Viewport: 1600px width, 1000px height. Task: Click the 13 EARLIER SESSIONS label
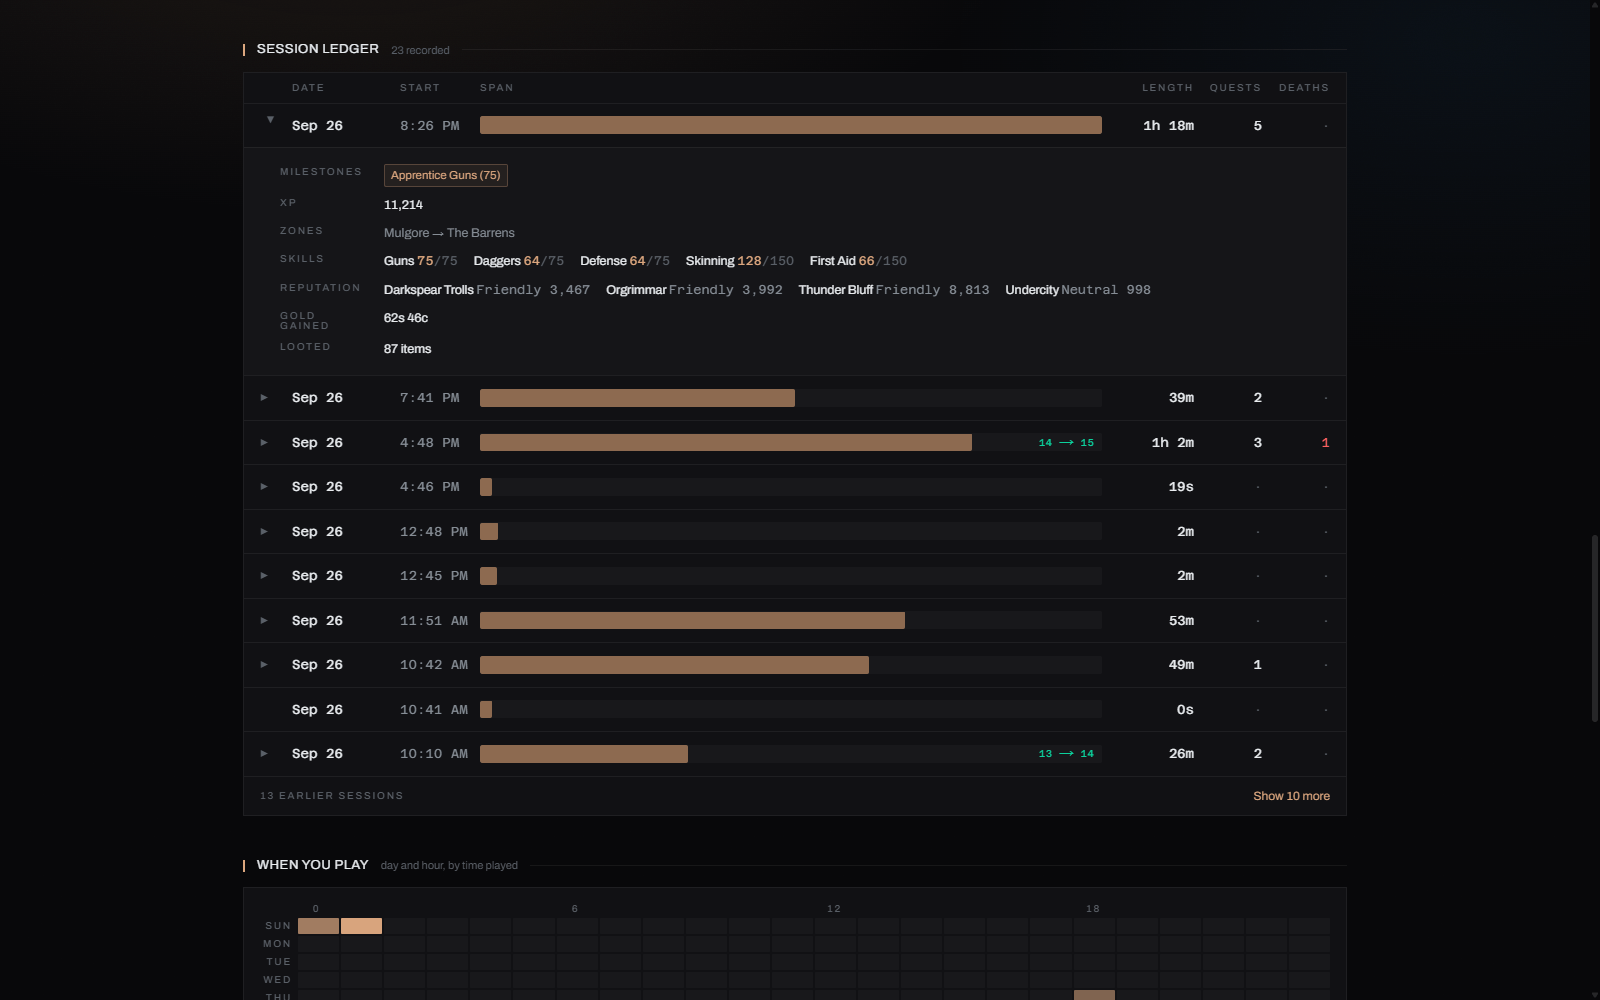pos(331,796)
